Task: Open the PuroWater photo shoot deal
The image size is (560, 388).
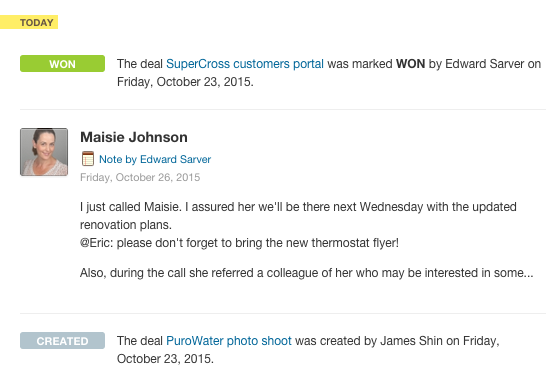Action: click(229, 340)
